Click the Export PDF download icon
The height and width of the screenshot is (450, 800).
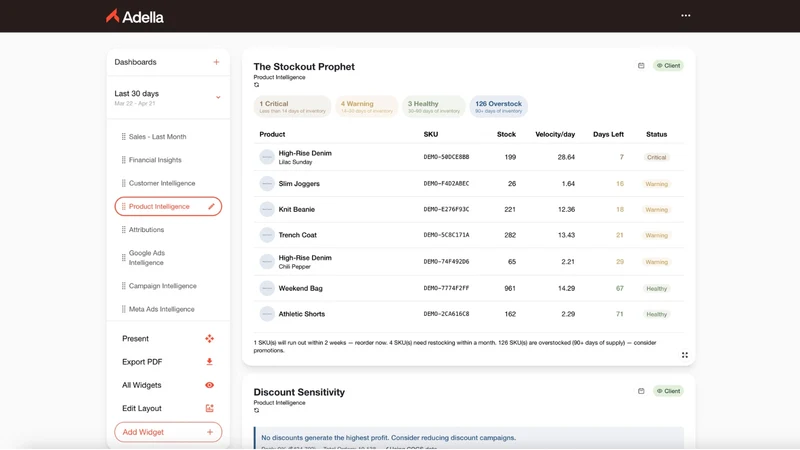(209, 362)
